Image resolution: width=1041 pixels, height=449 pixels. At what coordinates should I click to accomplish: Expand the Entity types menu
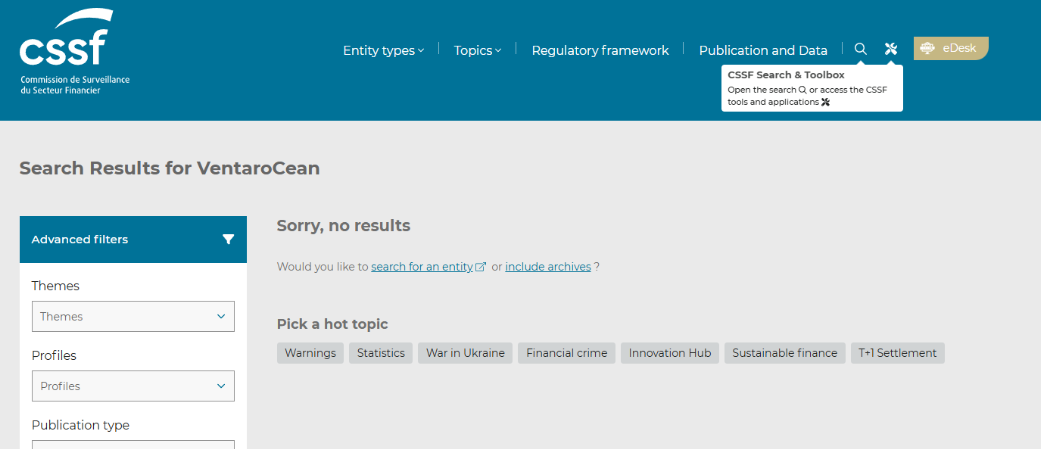[383, 50]
